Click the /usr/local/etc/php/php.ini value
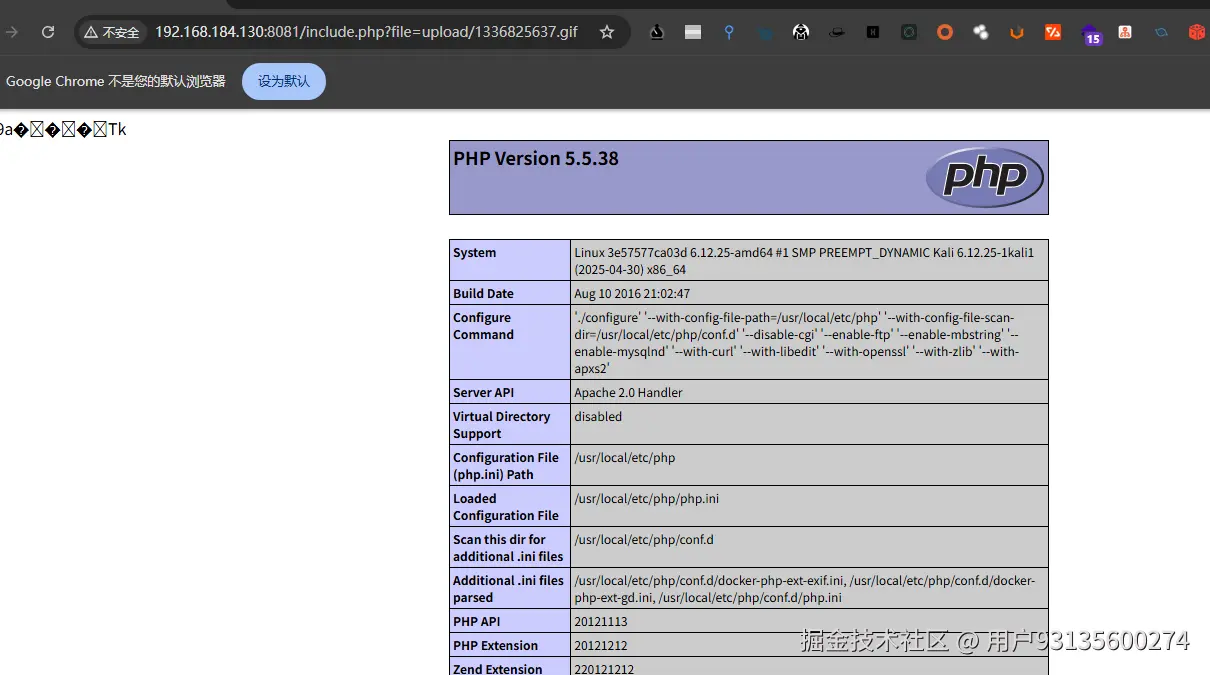 (646, 499)
